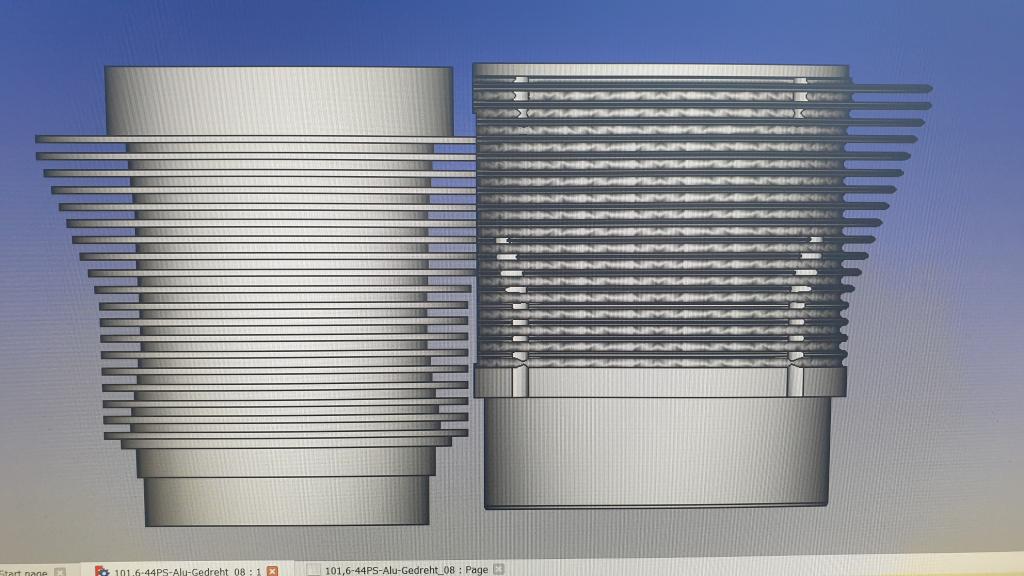
Task: Close the "101,6-44PS-Alu-Gedreht_08 : Page" tab
Action: [499, 569]
